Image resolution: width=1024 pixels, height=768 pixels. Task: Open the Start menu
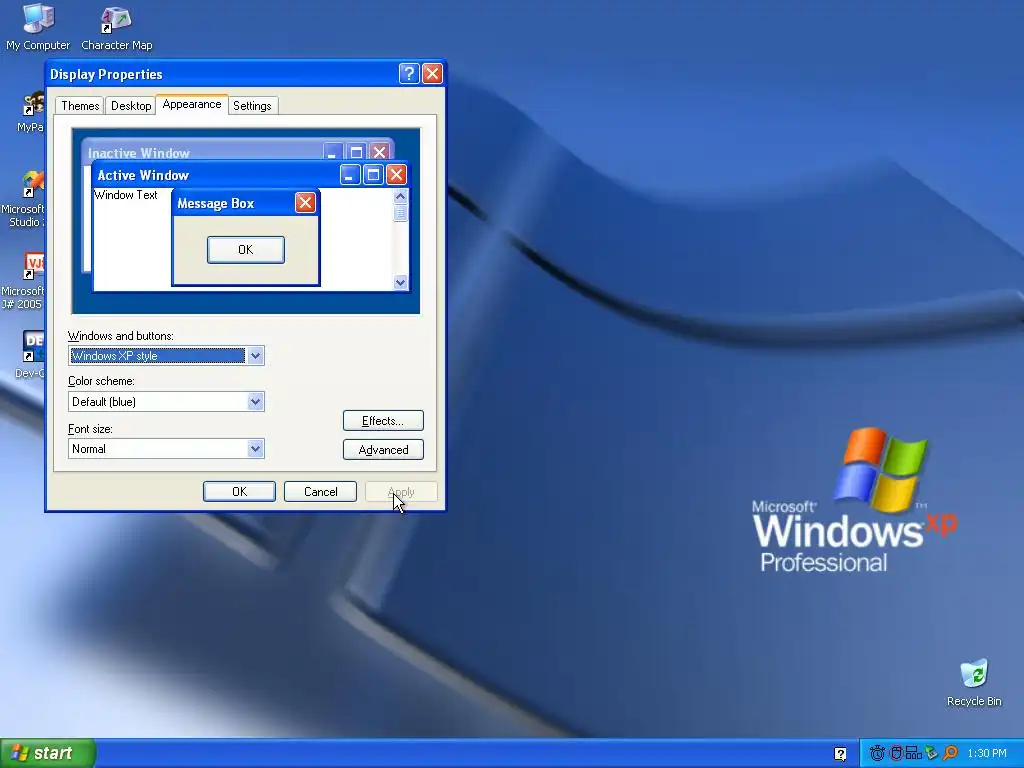click(x=48, y=753)
